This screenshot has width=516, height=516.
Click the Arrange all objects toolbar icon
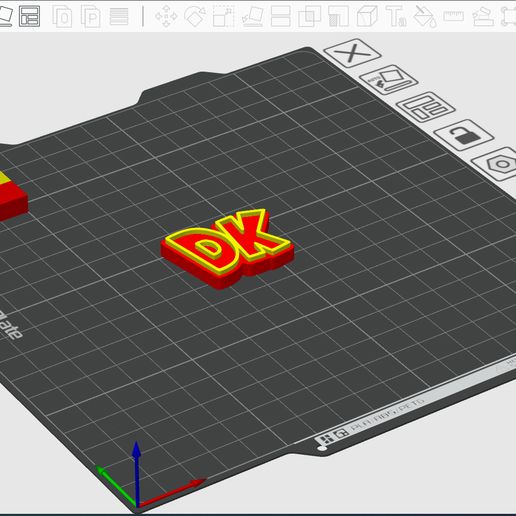pos(30,16)
